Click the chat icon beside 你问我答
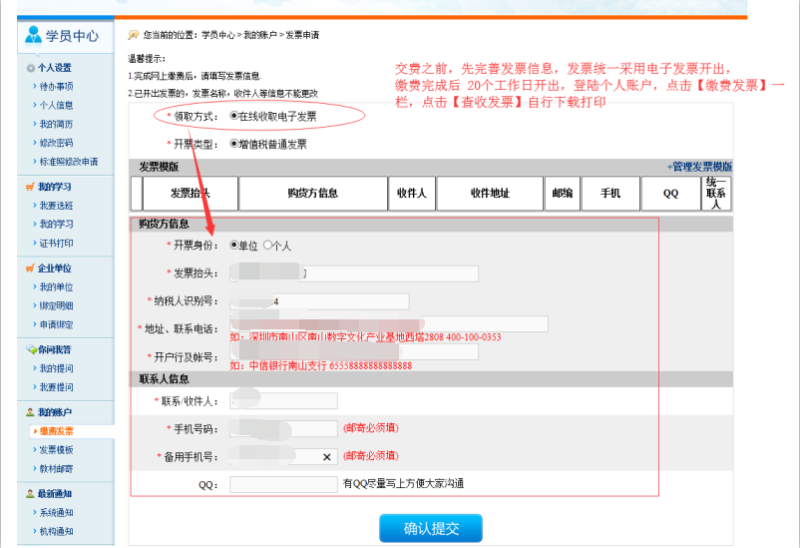800x548 pixels. point(30,350)
